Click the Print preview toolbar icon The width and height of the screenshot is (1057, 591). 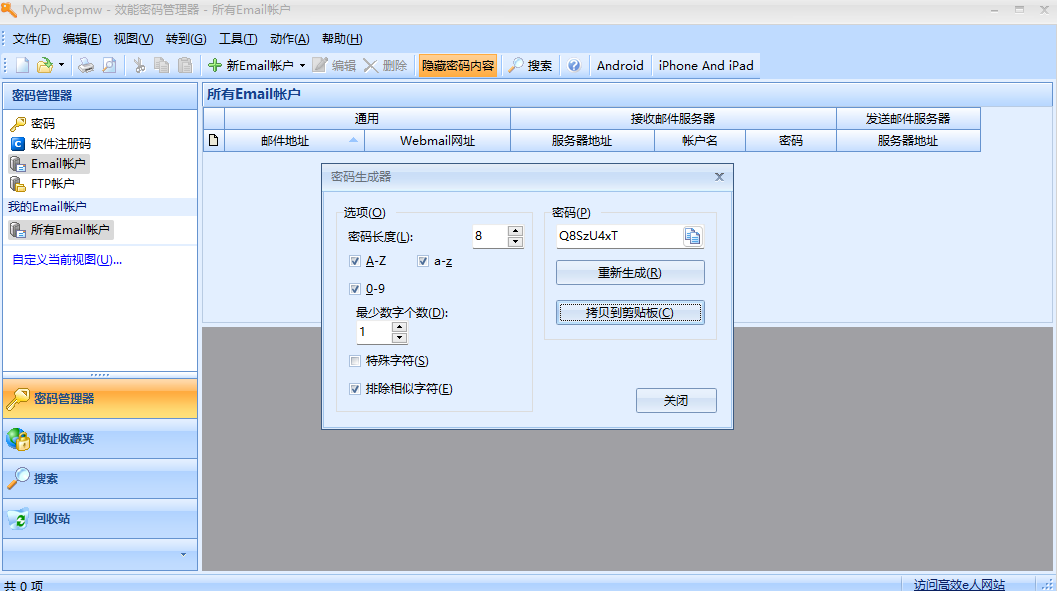109,65
